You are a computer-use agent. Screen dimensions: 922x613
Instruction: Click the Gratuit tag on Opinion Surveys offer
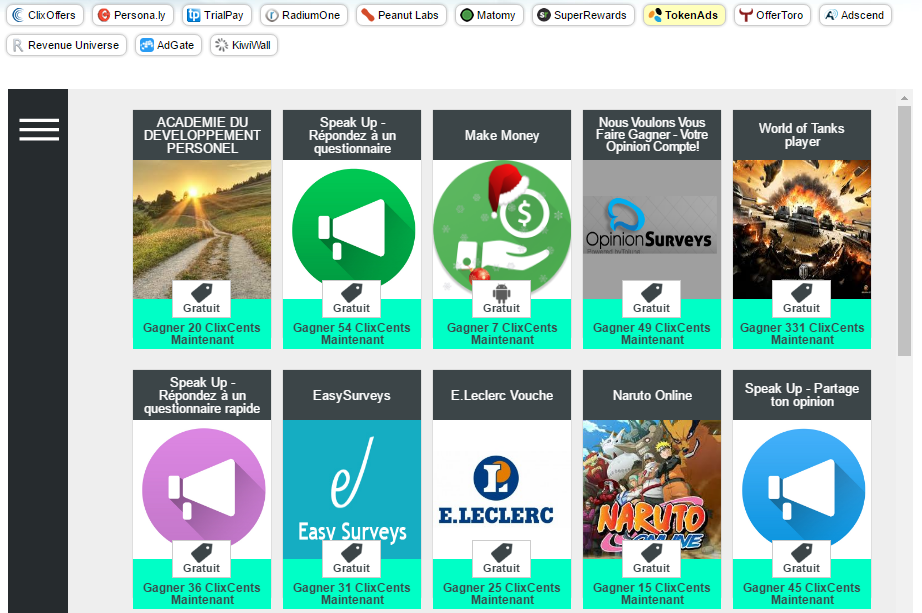point(651,299)
